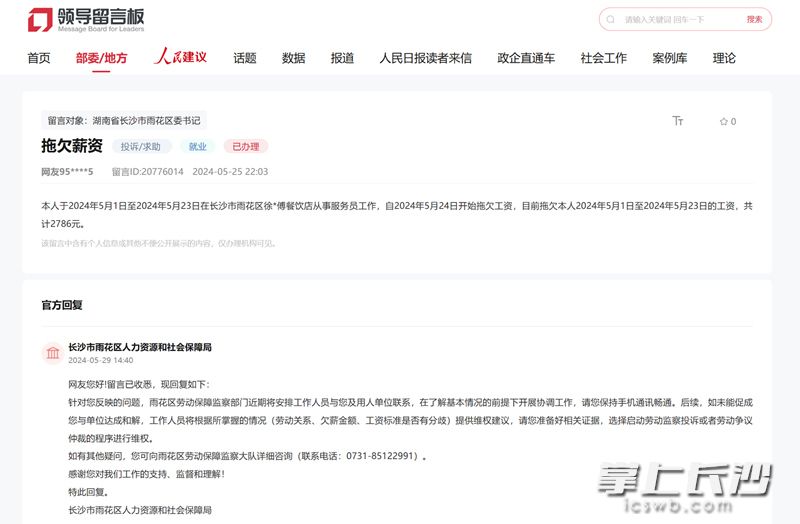This screenshot has width=800, height=524.
Task: Click the 已办理 status tag
Action: pos(245,147)
